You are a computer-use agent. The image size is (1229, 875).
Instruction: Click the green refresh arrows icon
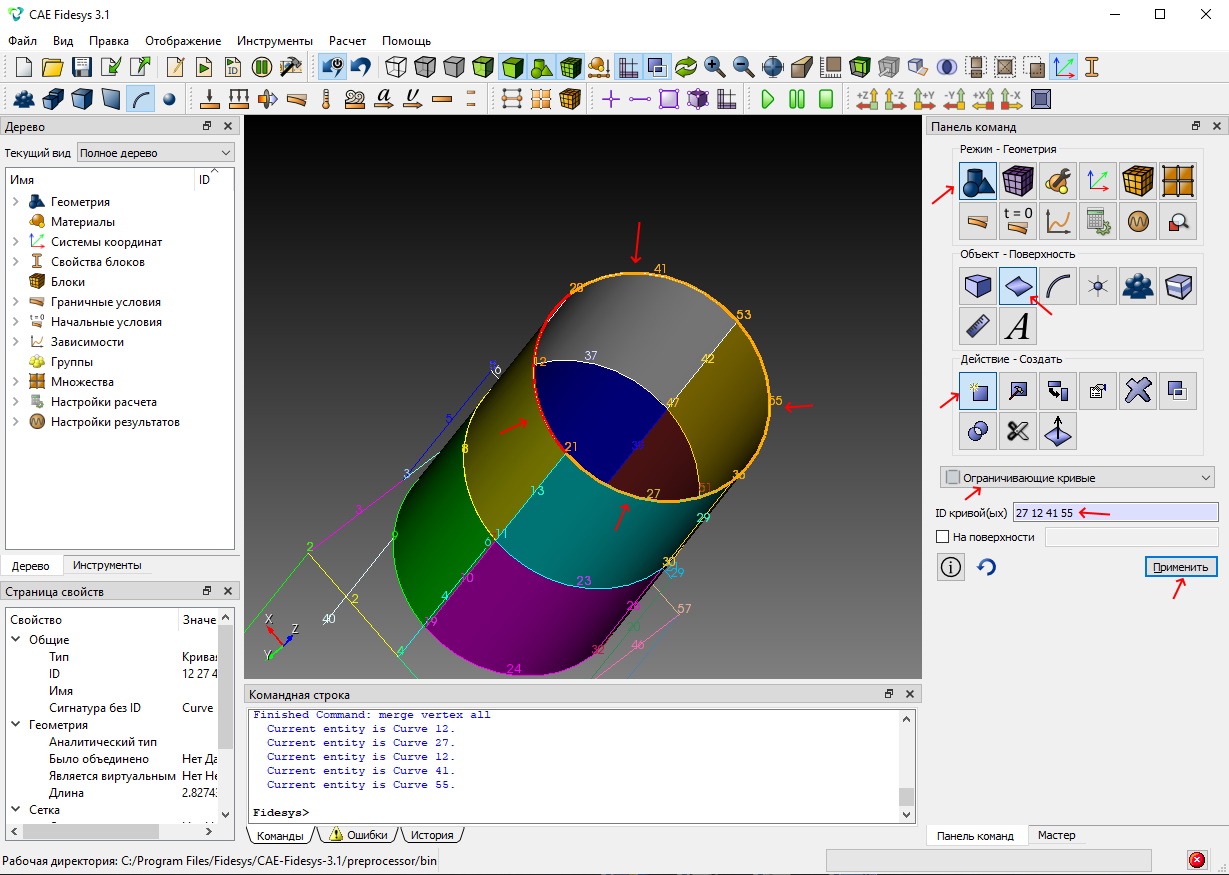pos(685,67)
